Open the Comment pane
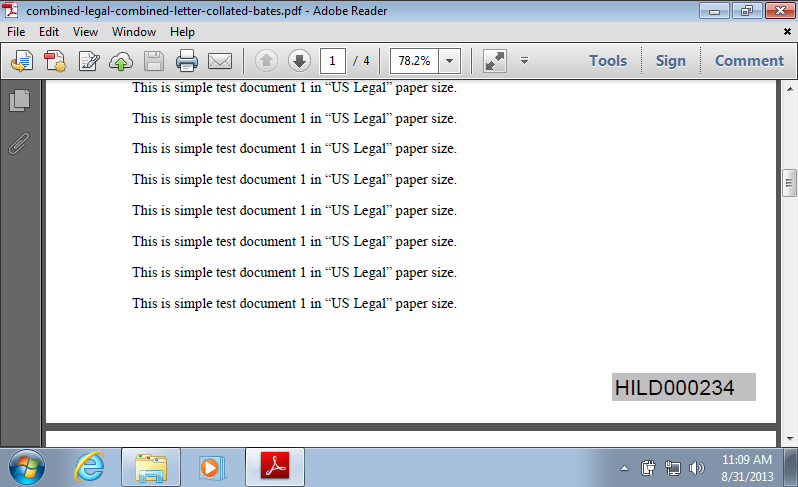 (749, 61)
